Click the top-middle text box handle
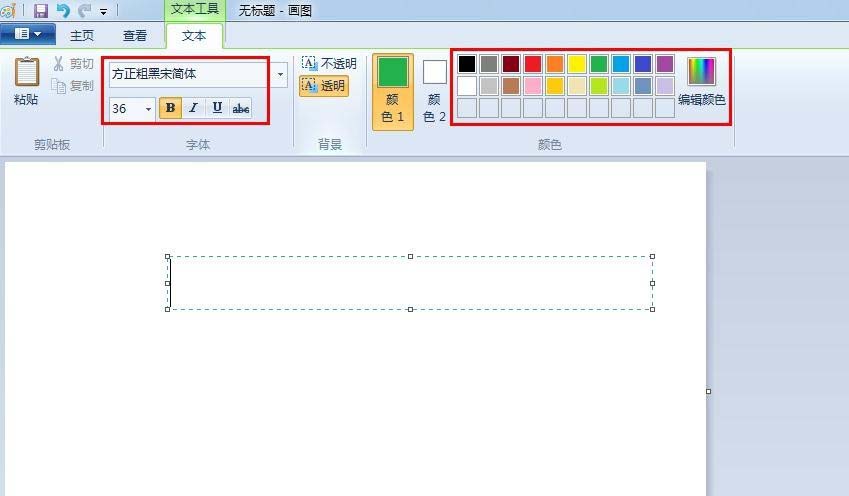Screen dimensions: 849x496 click(x=410, y=257)
